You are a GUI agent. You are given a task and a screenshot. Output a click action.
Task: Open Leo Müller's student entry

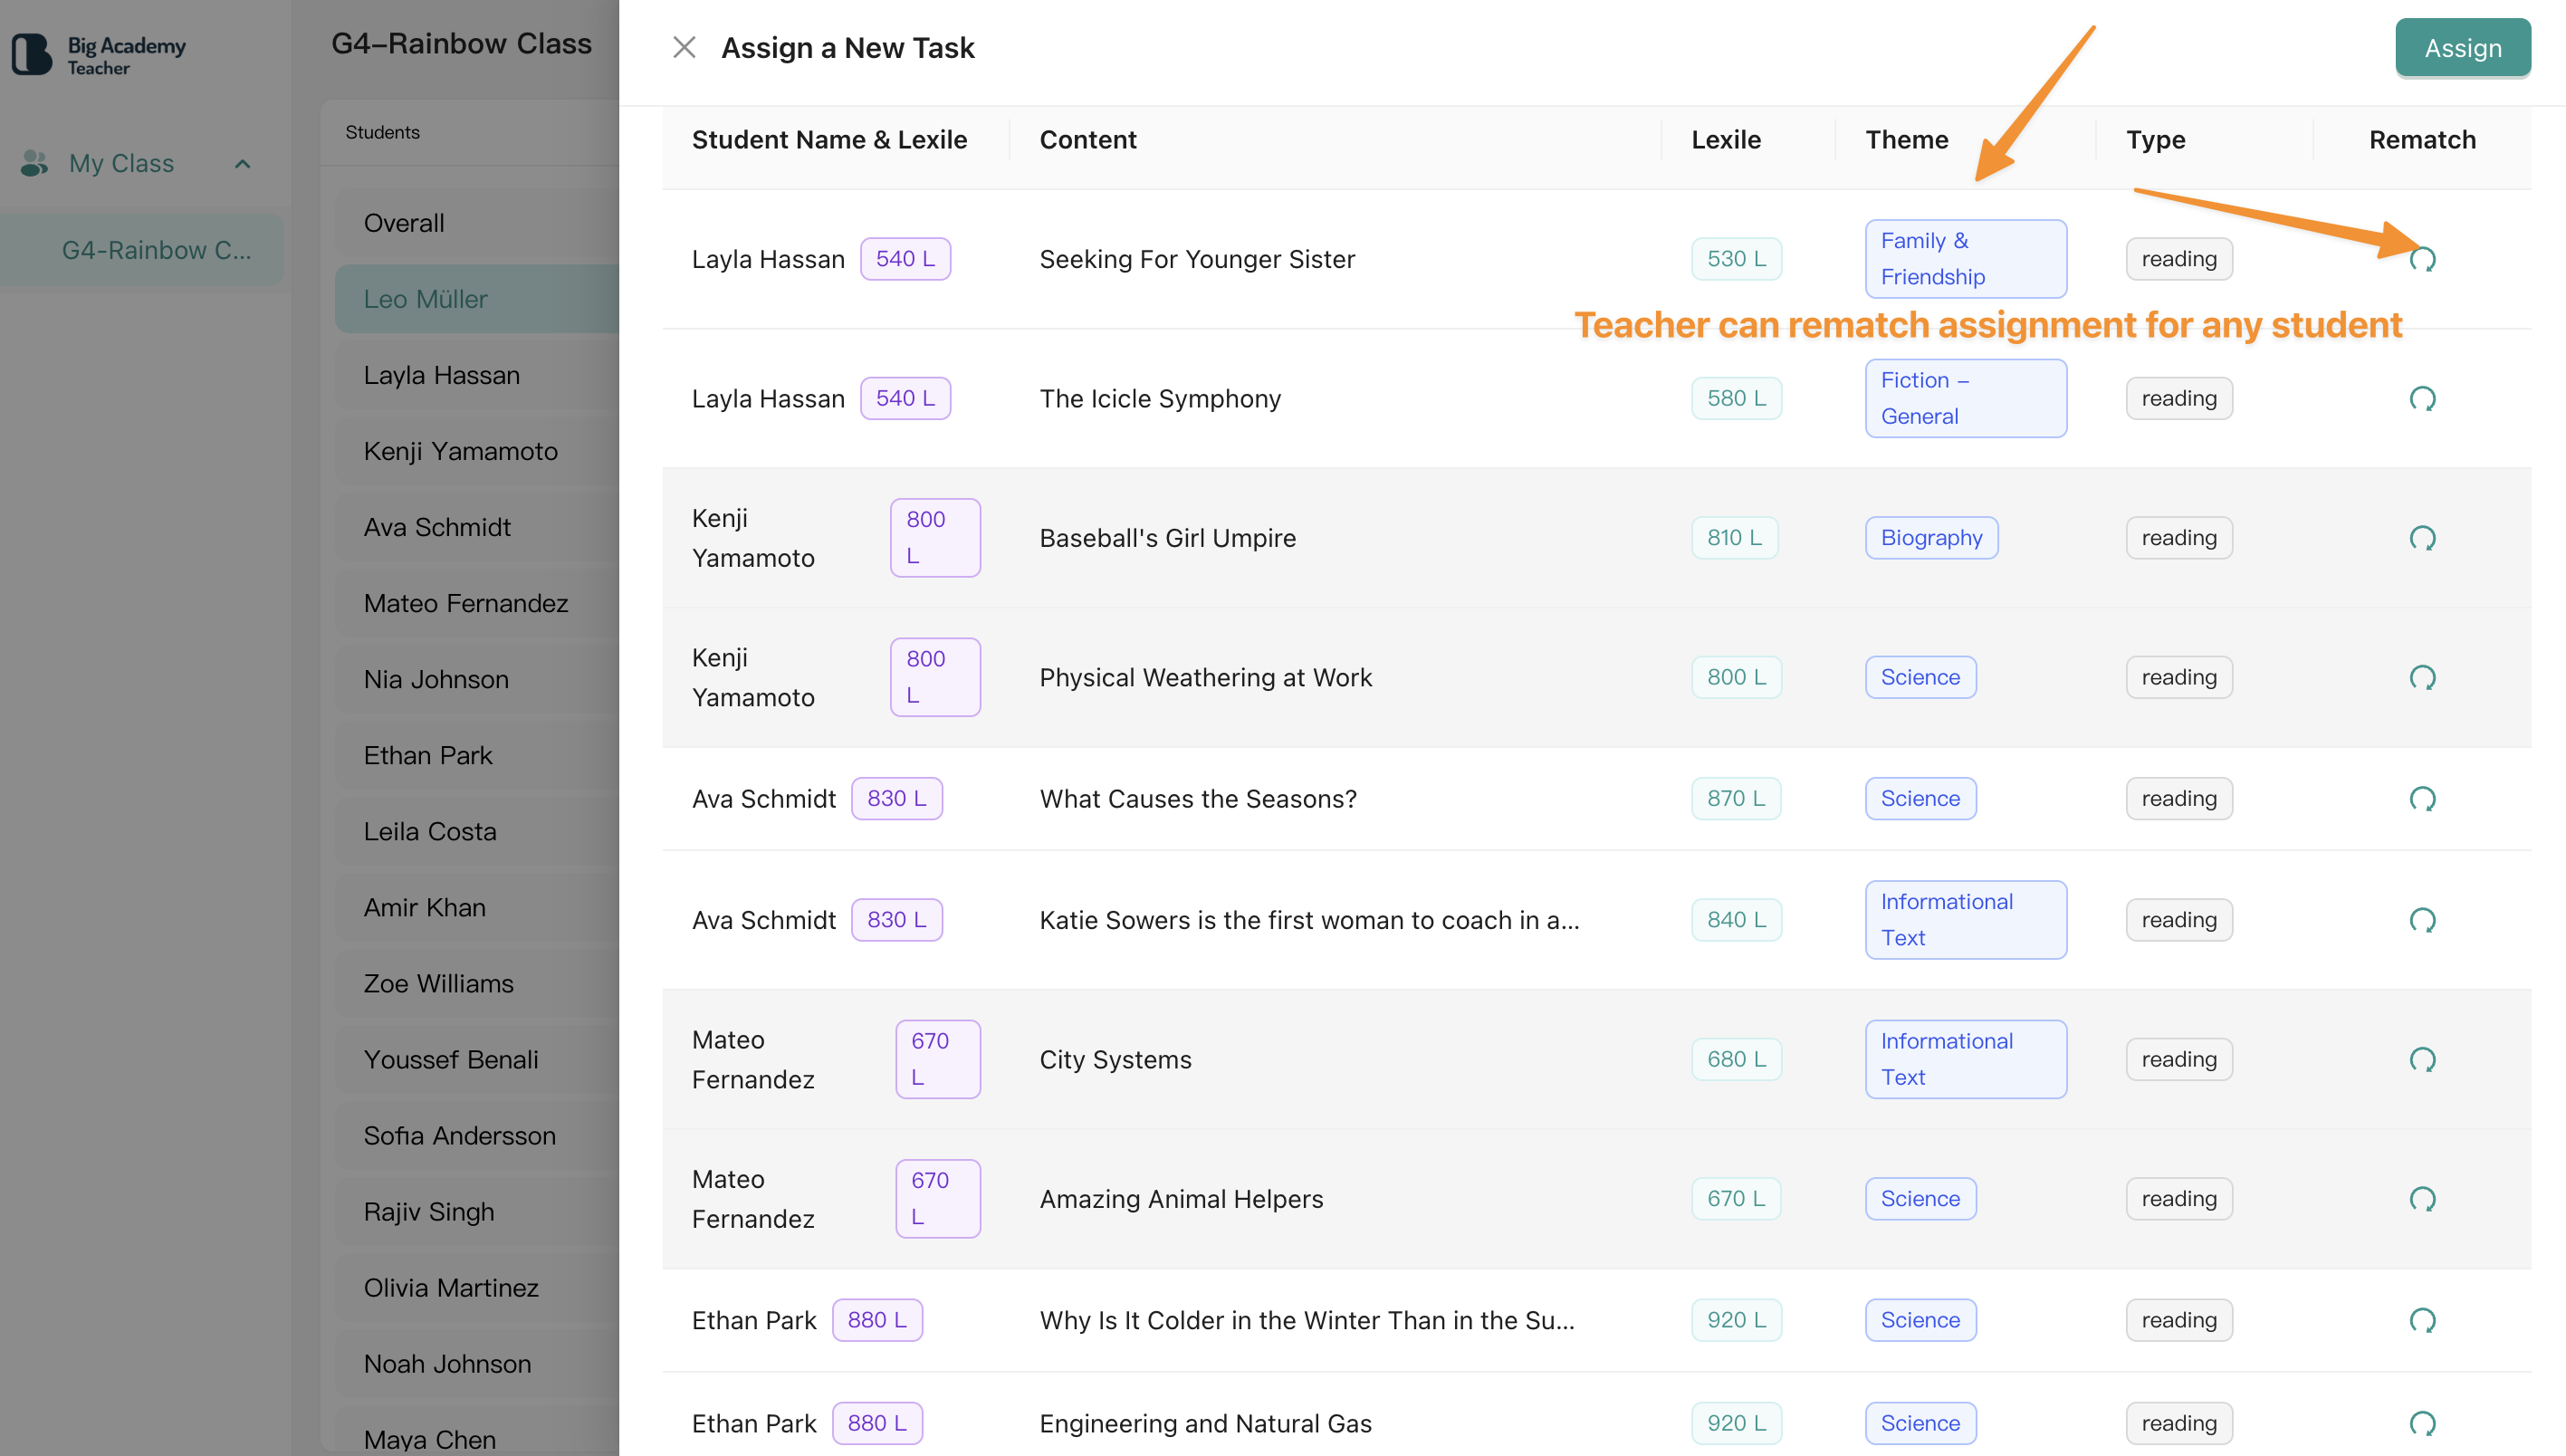click(425, 299)
